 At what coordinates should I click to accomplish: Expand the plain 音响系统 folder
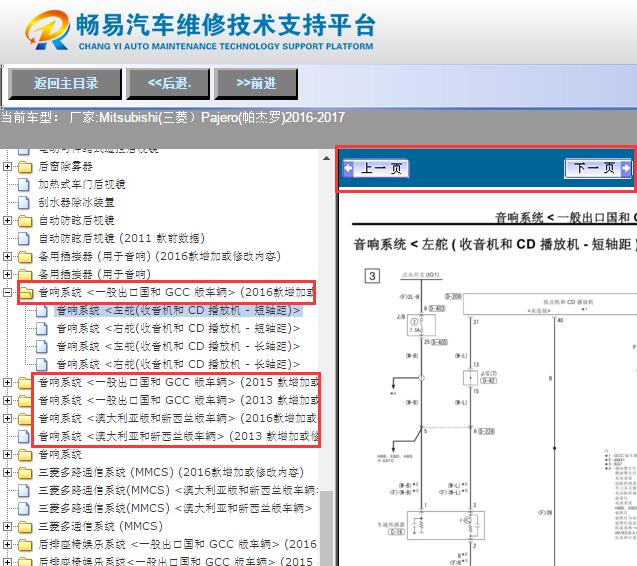(x=7, y=454)
